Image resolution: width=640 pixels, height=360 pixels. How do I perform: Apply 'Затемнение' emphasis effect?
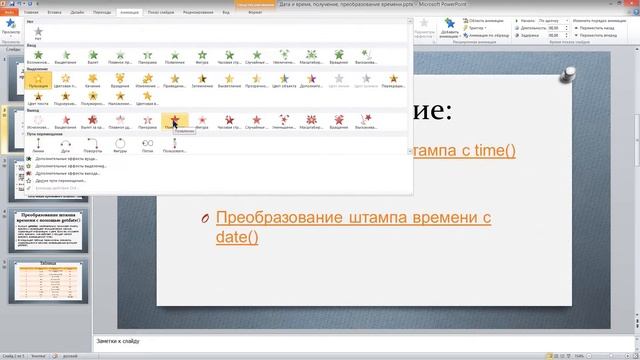[x=202, y=80]
